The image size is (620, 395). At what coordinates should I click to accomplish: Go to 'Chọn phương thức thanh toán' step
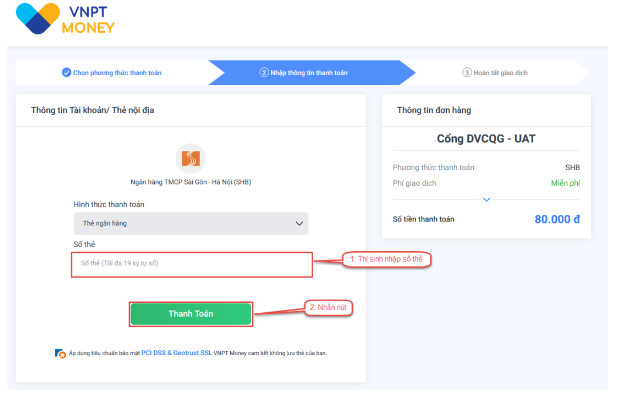[112, 73]
